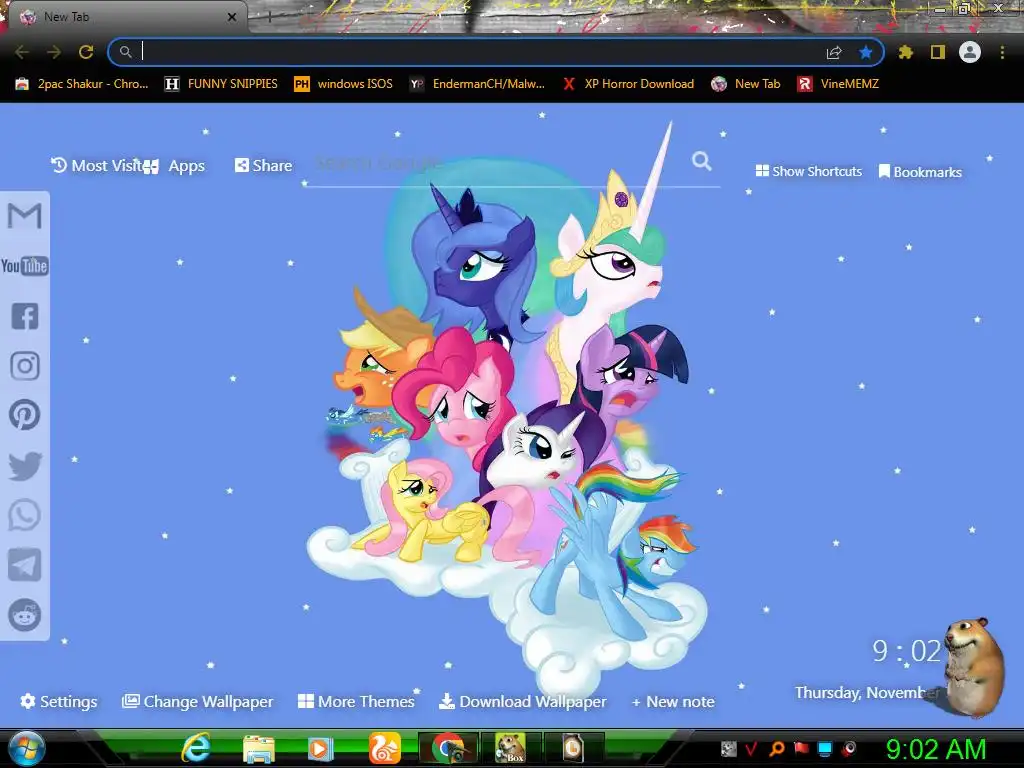Launch Internet Explorer from taskbar
The width and height of the screenshot is (1024, 768).
[x=196, y=748]
